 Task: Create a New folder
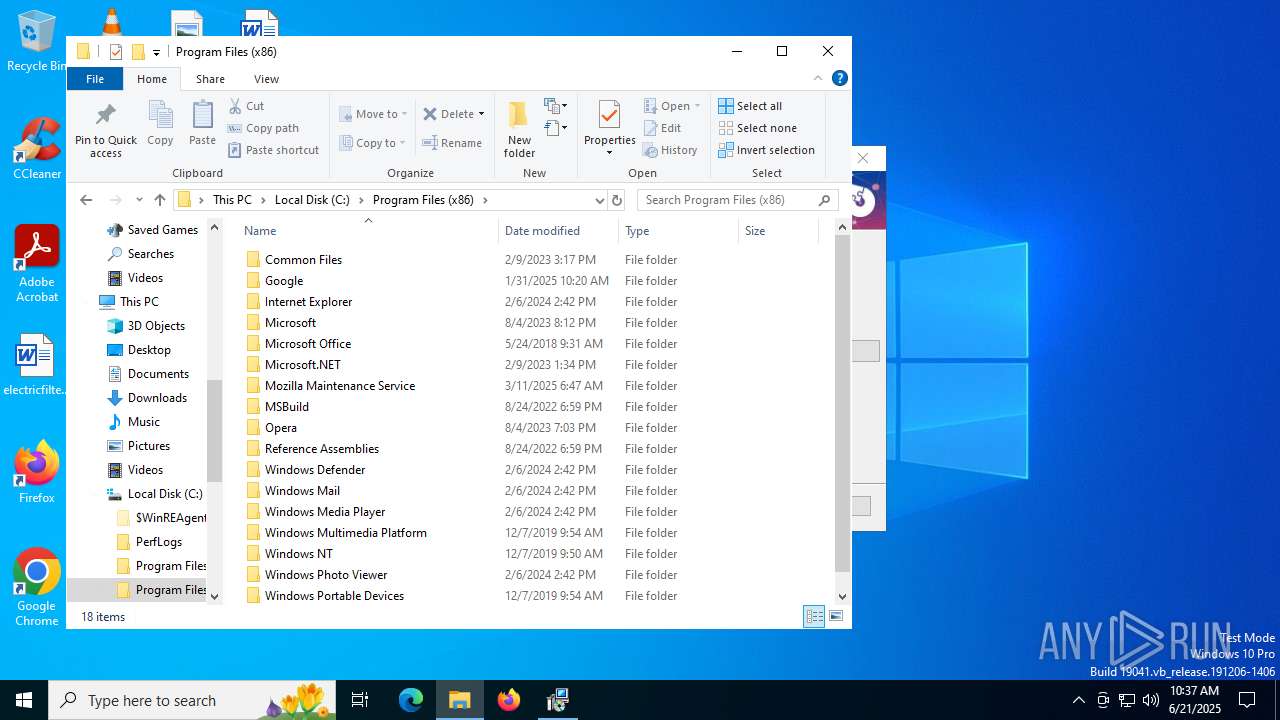(x=519, y=129)
